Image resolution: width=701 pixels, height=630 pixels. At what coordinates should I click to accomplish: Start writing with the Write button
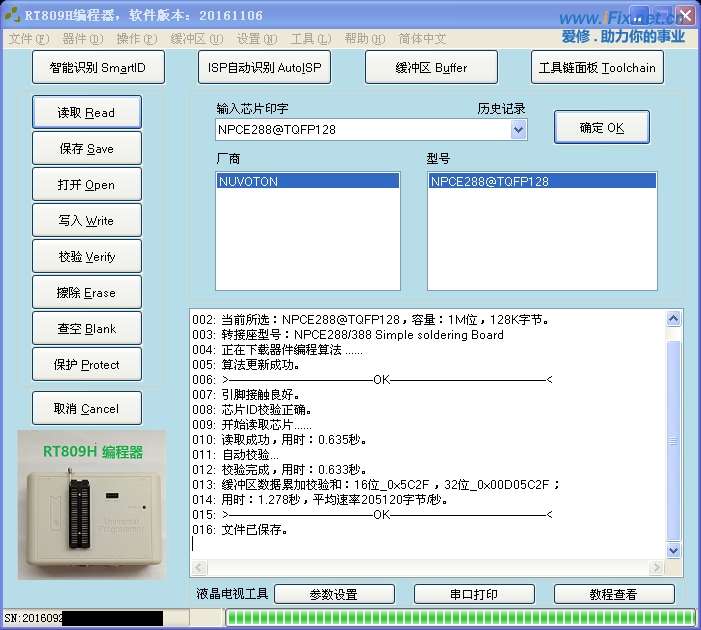tap(86, 220)
